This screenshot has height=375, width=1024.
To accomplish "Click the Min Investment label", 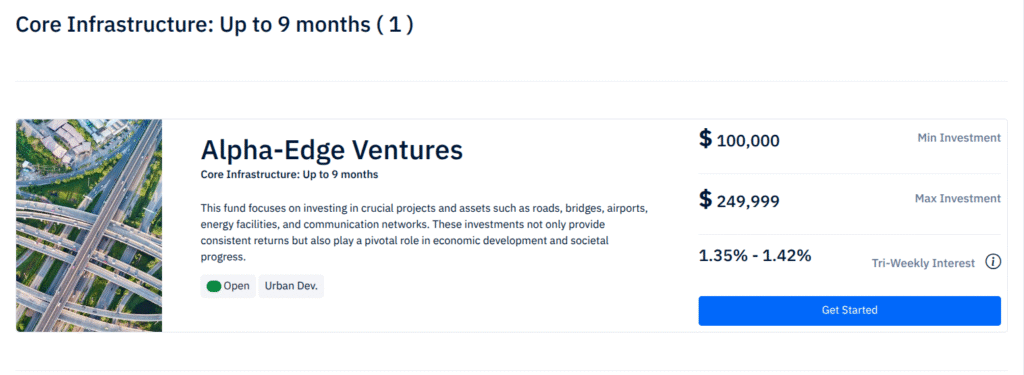I will [959, 138].
